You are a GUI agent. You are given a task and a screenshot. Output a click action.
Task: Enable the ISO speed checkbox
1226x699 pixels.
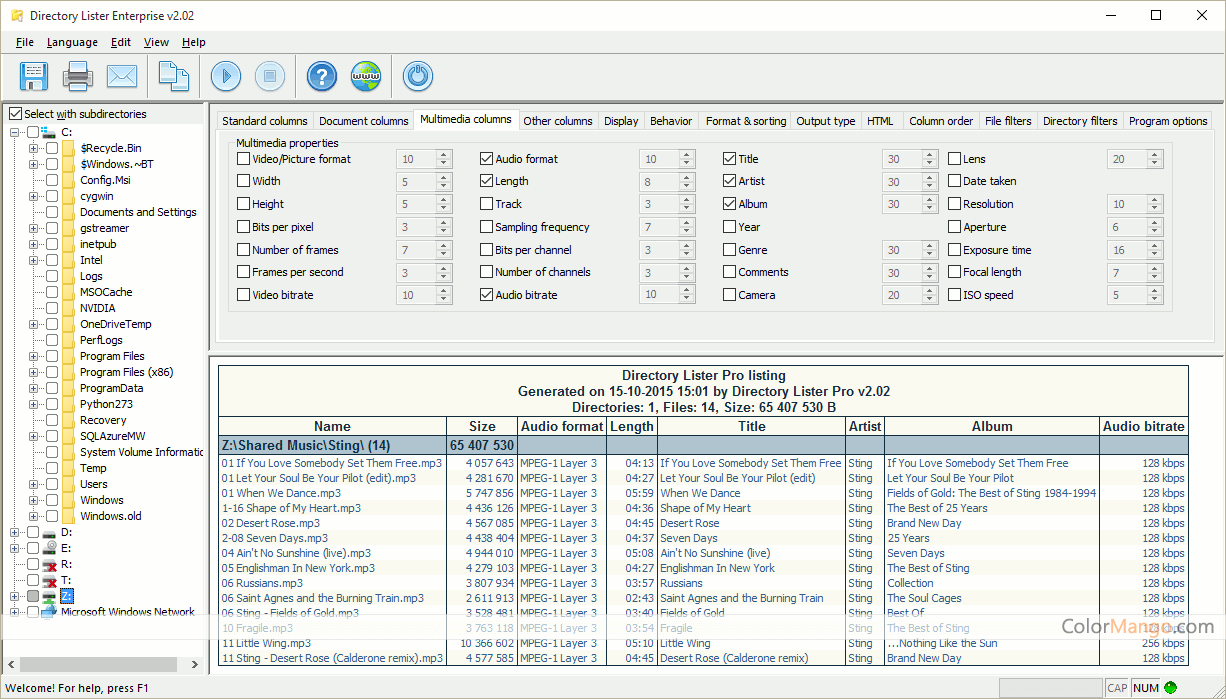pyautogui.click(x=954, y=295)
